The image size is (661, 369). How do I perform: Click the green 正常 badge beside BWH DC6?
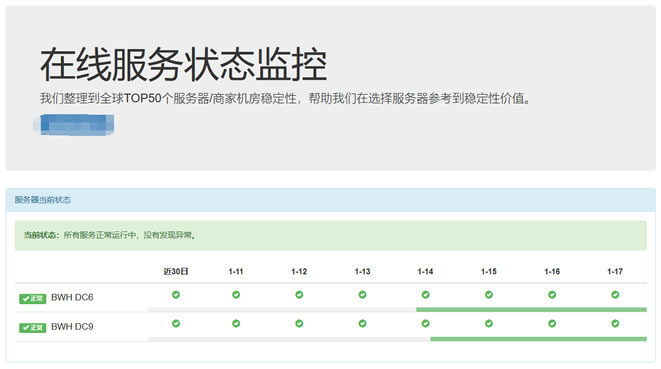pos(32,299)
